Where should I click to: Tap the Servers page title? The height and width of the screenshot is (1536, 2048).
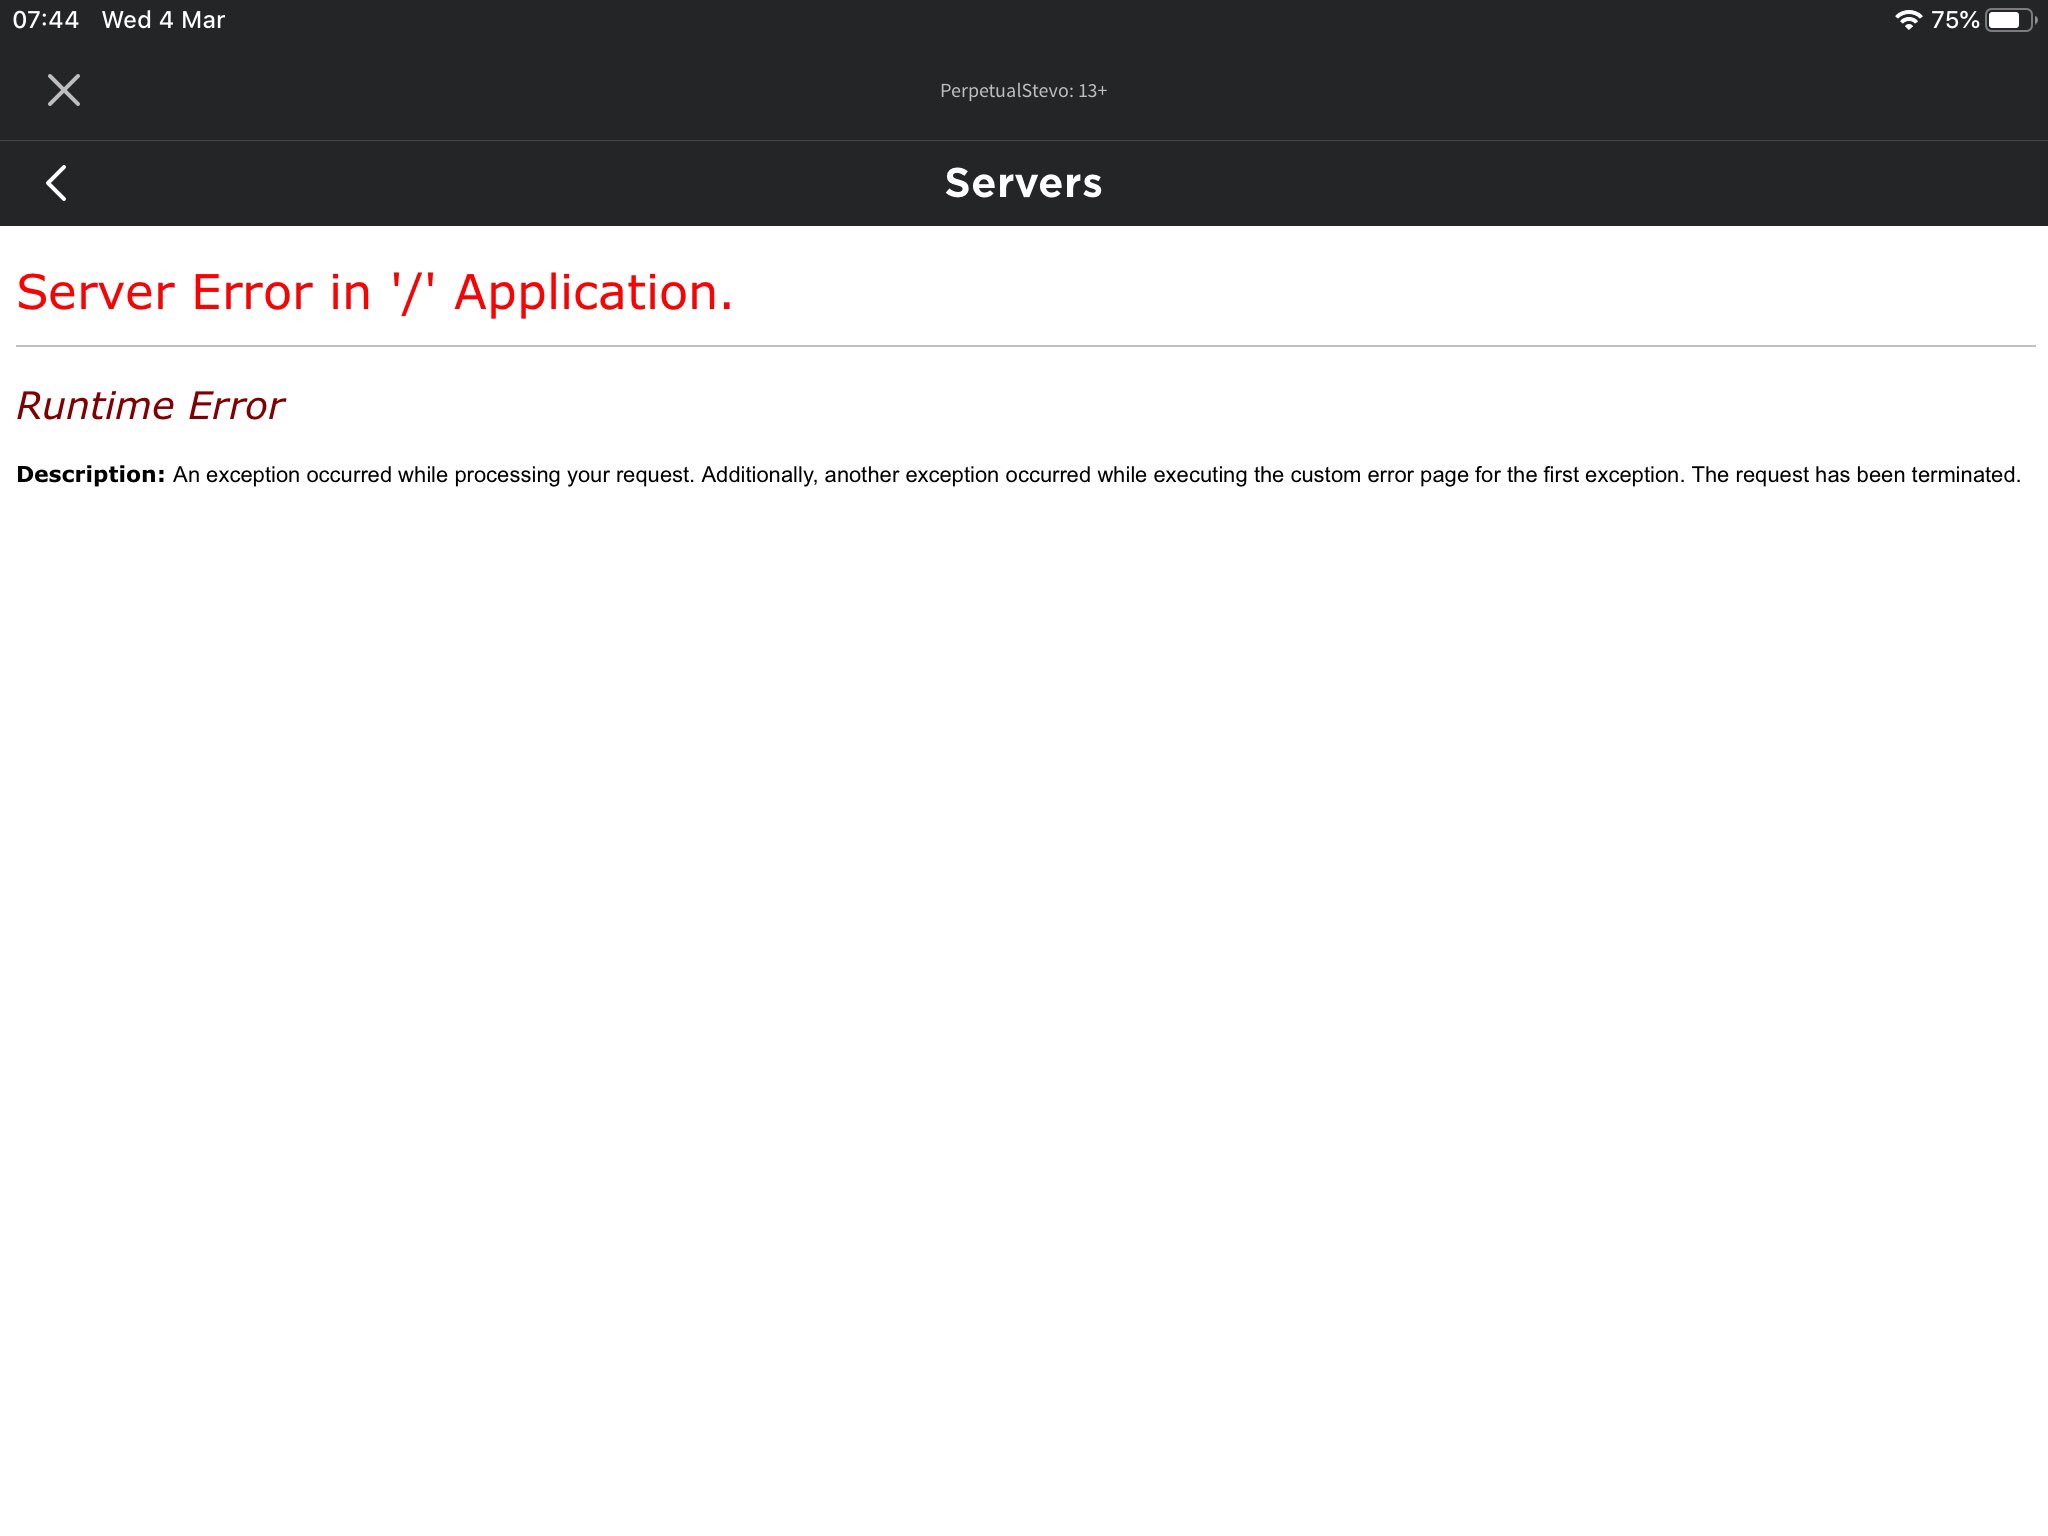(x=1023, y=183)
